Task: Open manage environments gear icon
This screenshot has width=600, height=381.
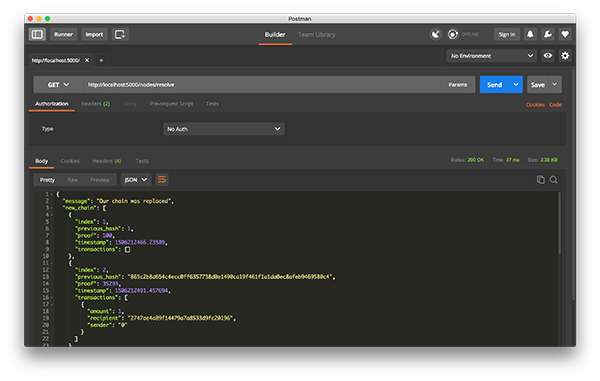Action: [x=565, y=56]
